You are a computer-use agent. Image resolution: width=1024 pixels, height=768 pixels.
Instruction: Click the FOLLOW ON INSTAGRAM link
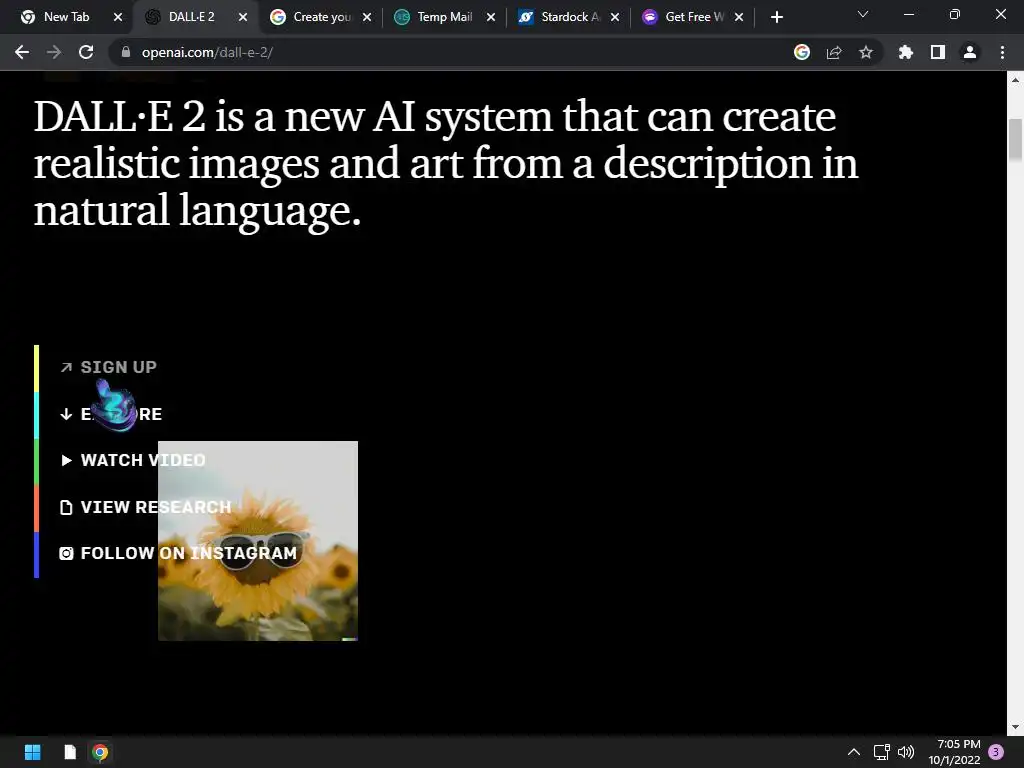point(189,553)
